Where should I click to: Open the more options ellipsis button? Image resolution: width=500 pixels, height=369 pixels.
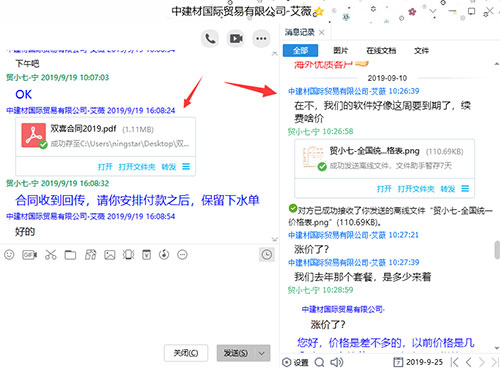(261, 39)
